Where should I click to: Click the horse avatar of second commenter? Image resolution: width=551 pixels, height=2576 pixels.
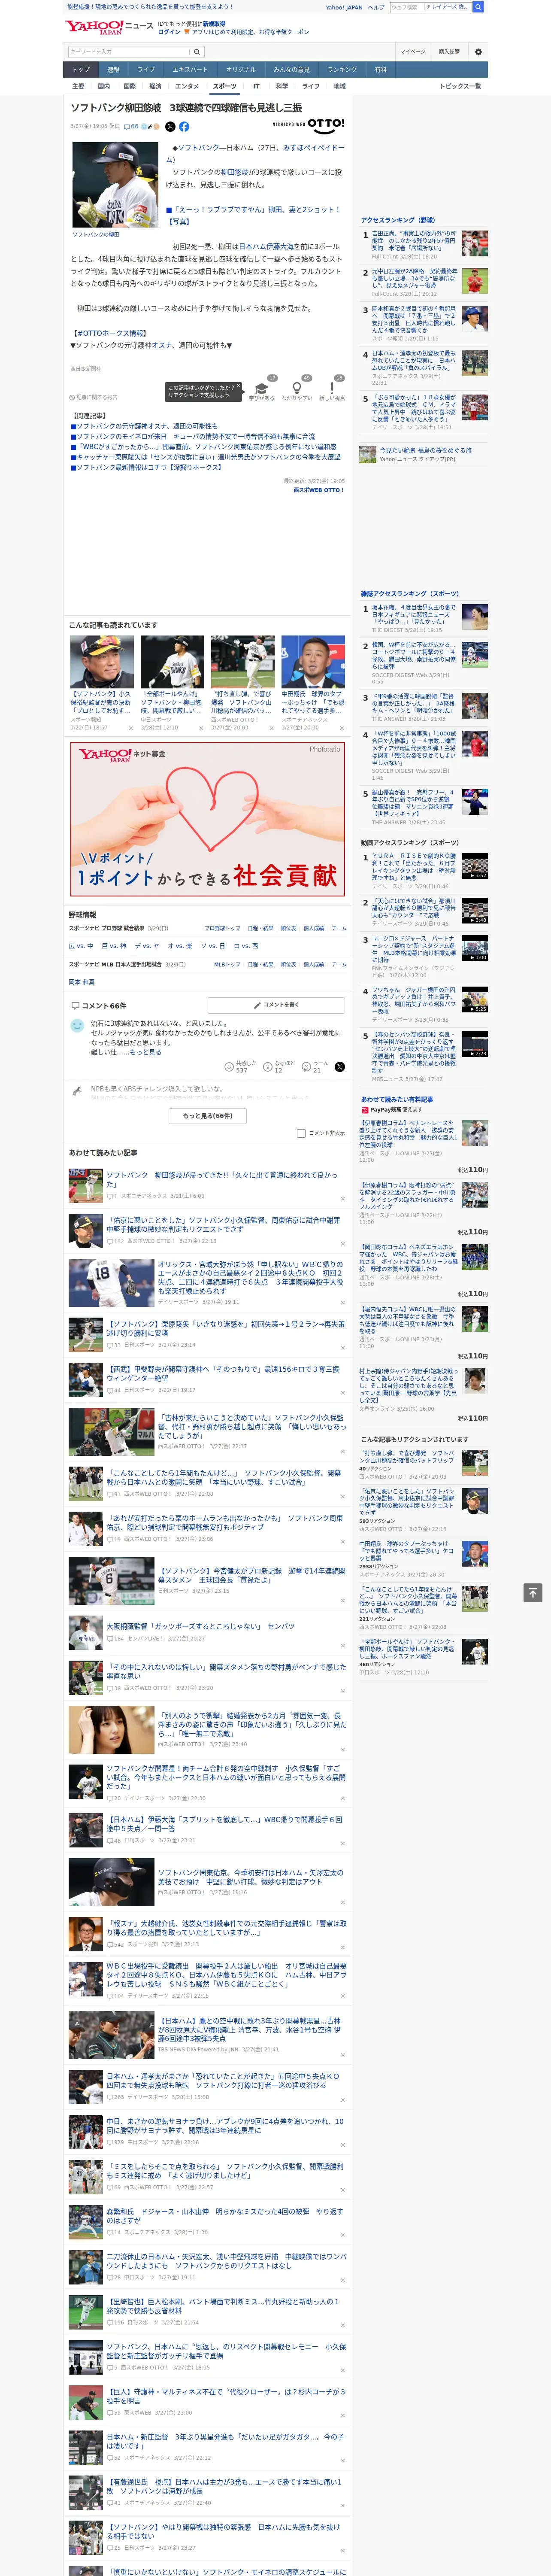point(77,1091)
